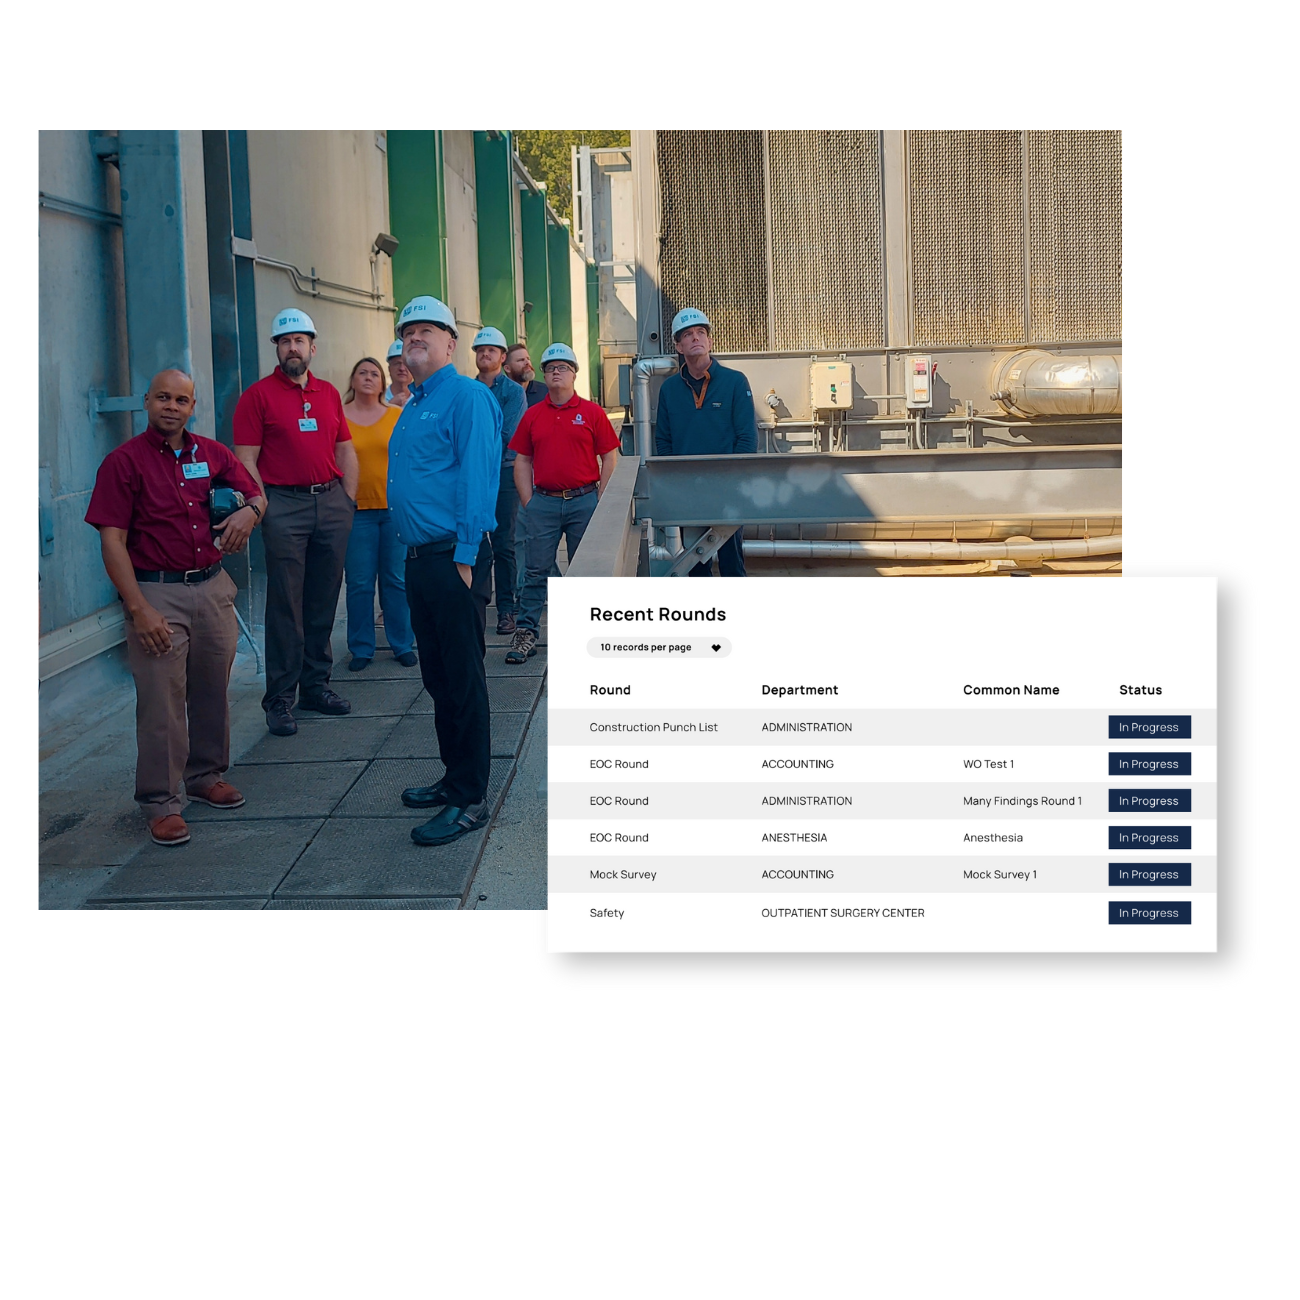Click In Progress on the ADMINISTRATION EOC Round row
The width and height of the screenshot is (1300, 1300).
click(x=1148, y=800)
